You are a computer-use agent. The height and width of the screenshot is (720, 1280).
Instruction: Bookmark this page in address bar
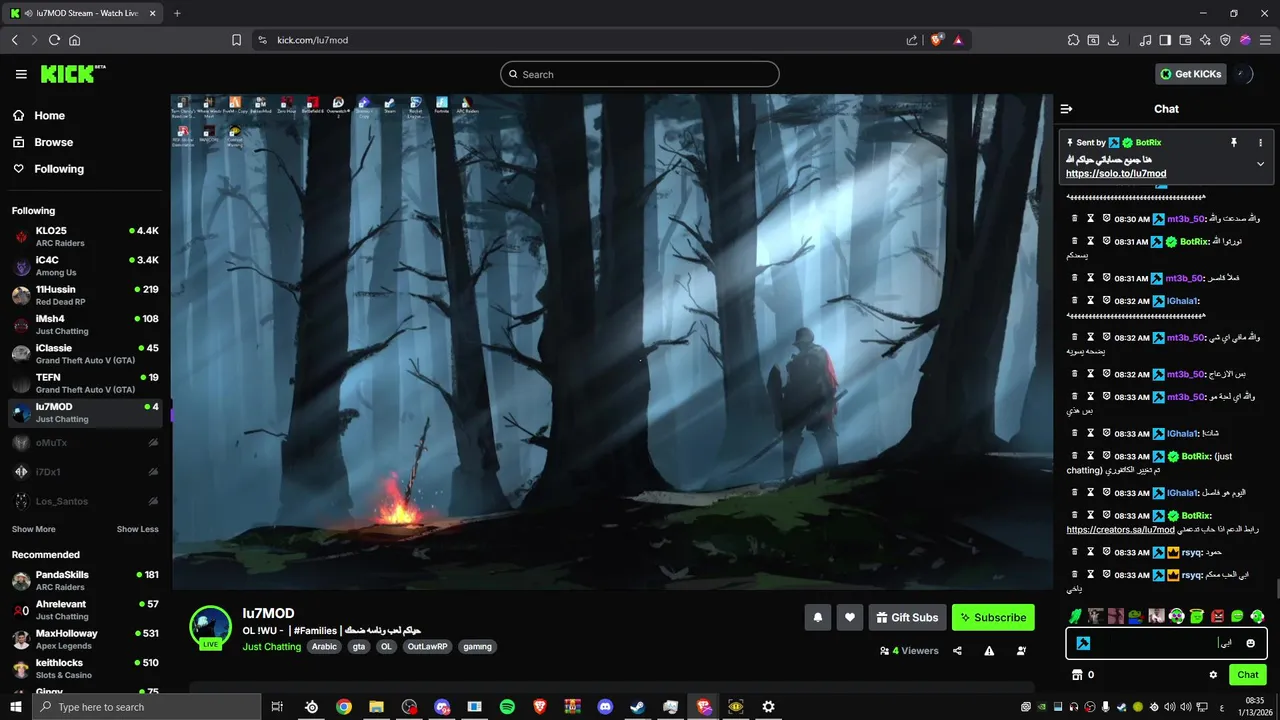tap(236, 40)
